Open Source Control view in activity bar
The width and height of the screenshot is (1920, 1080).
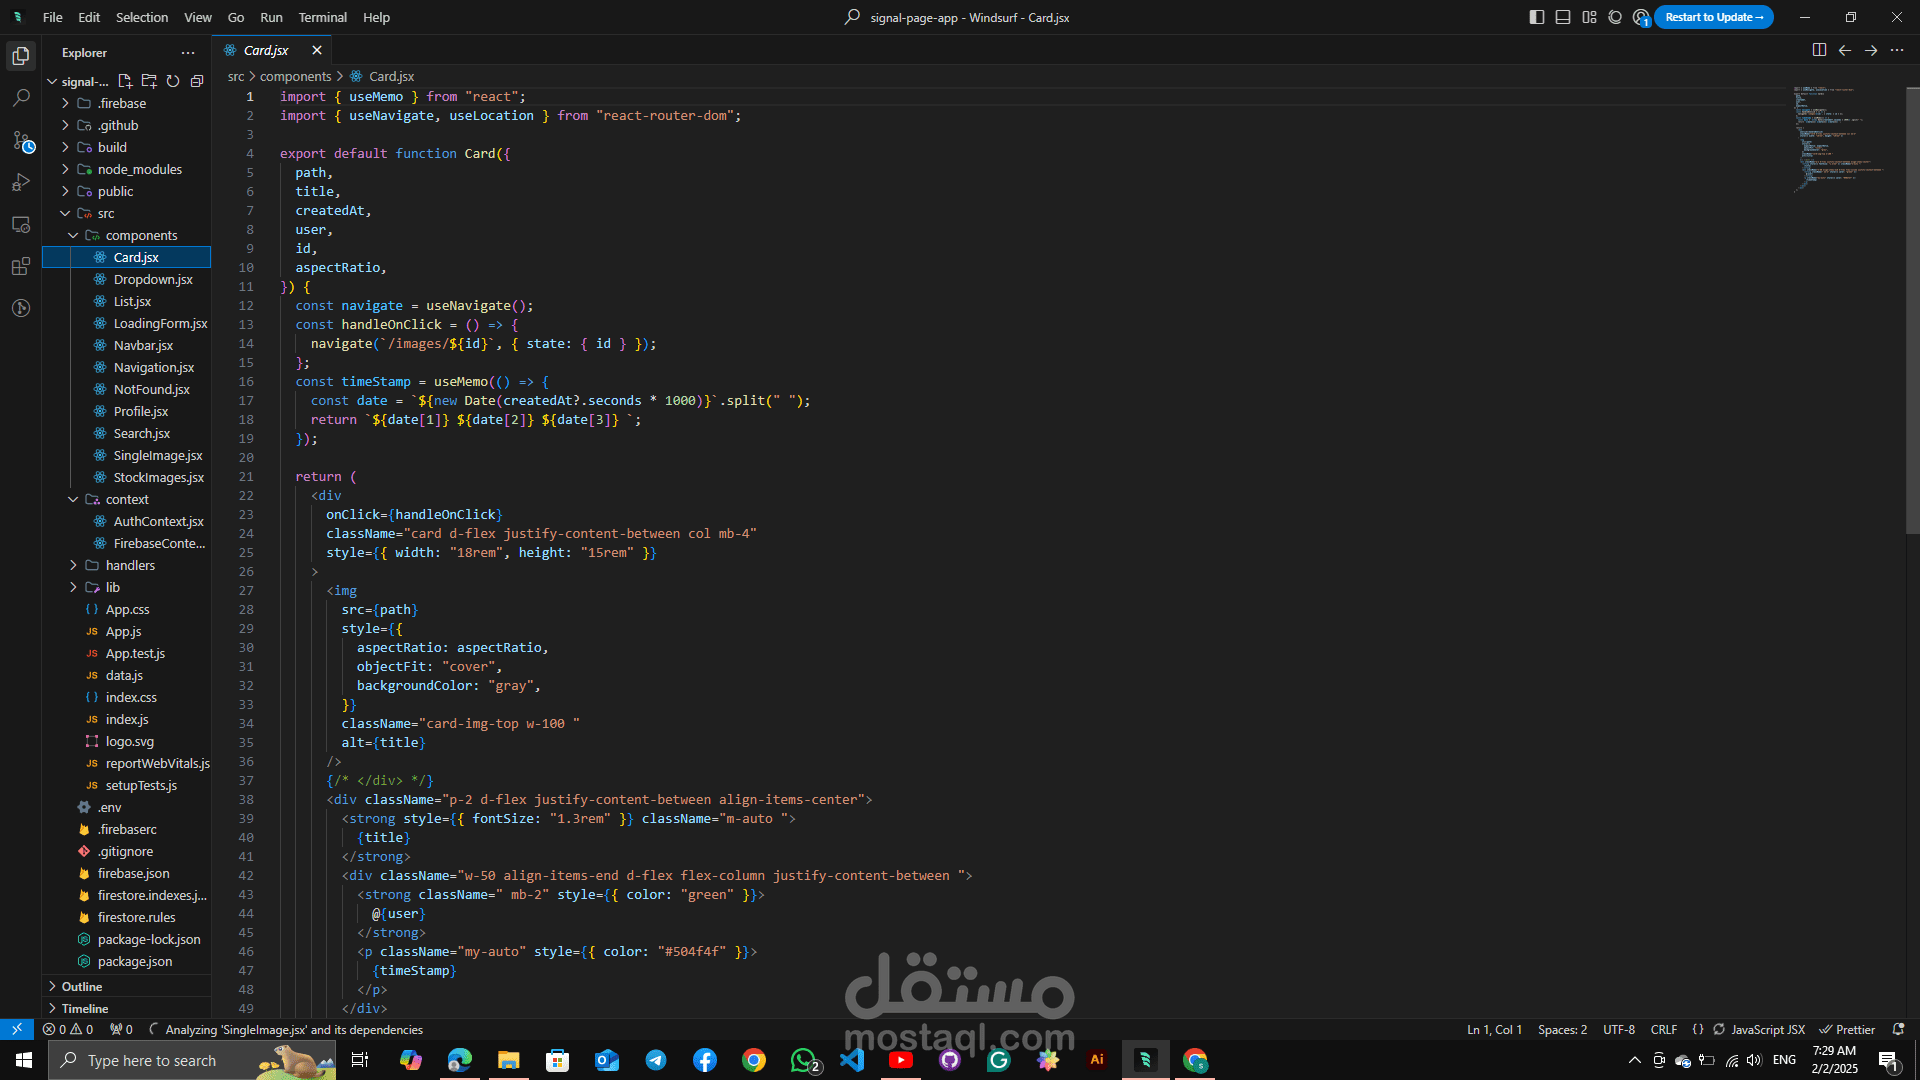click(x=21, y=141)
